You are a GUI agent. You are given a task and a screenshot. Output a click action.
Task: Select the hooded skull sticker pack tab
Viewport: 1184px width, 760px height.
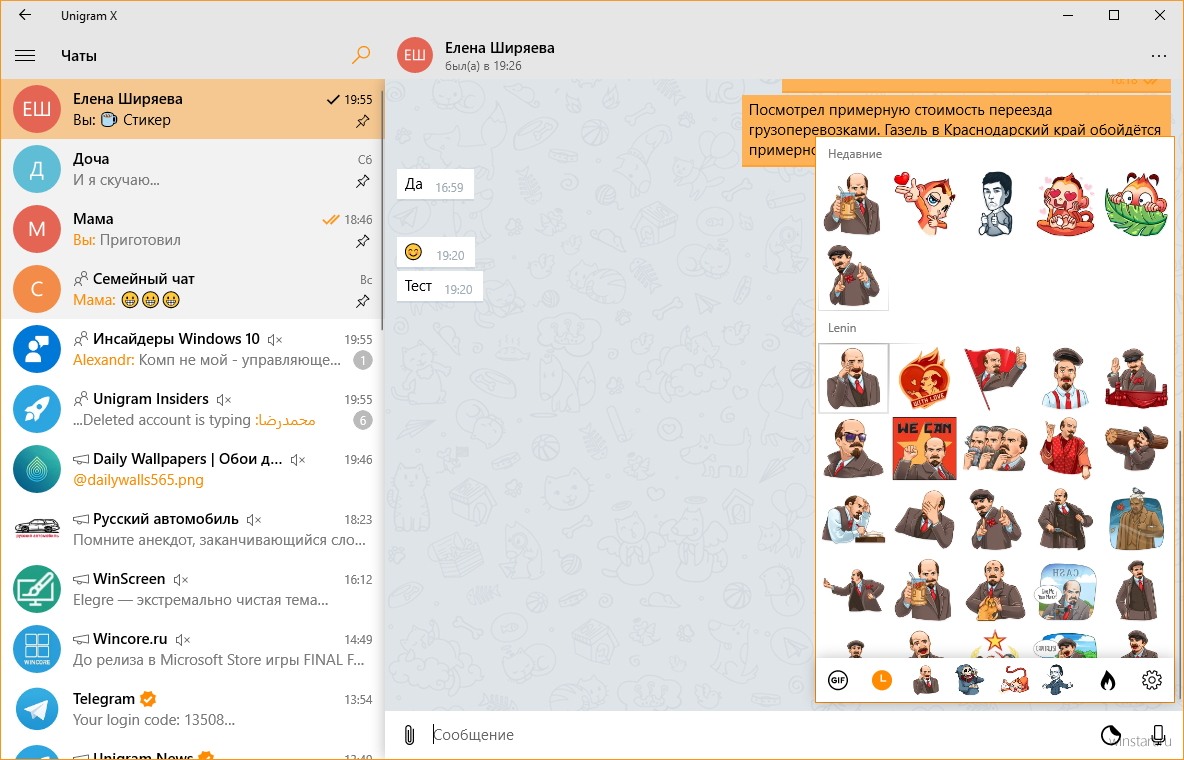click(x=970, y=680)
